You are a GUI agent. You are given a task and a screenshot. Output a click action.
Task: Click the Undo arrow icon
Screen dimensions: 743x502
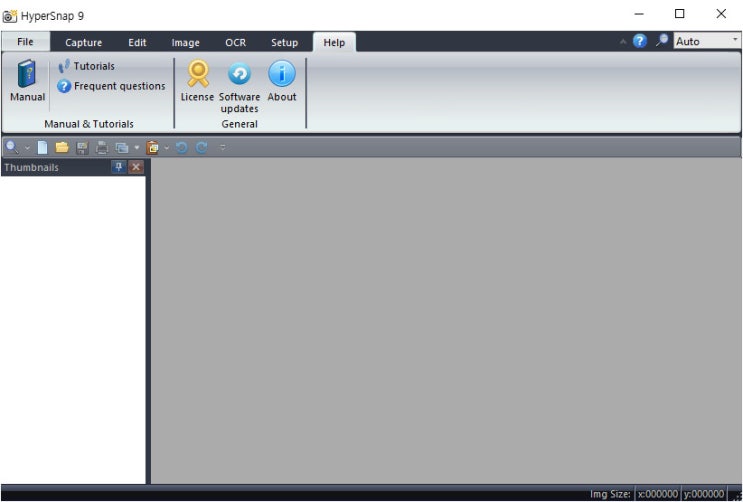click(181, 148)
